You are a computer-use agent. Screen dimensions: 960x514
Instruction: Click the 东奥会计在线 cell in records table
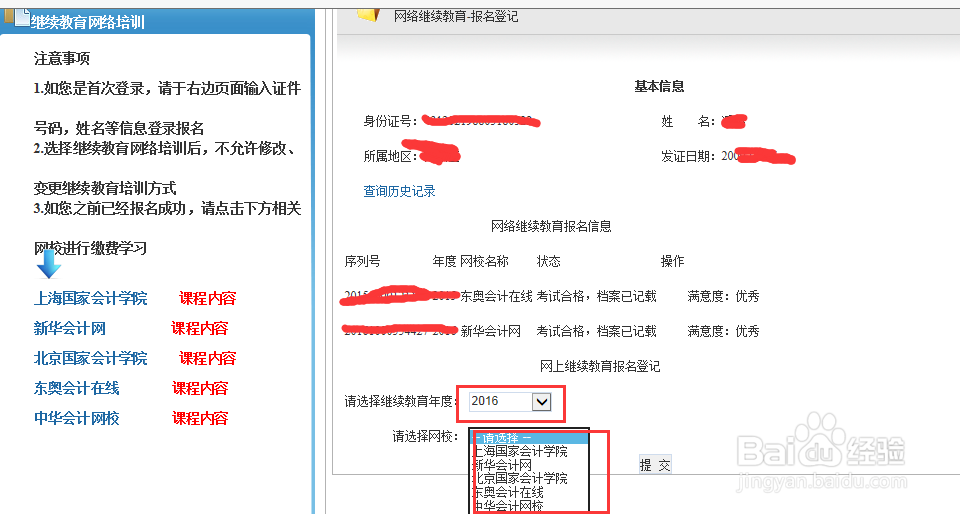(497, 296)
